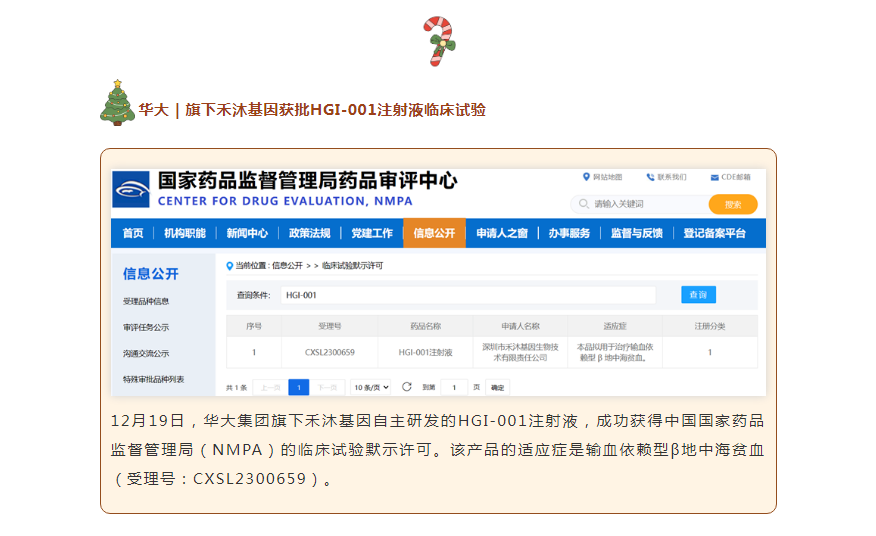
Task: Click the 到第 page number input
Action: (454, 387)
